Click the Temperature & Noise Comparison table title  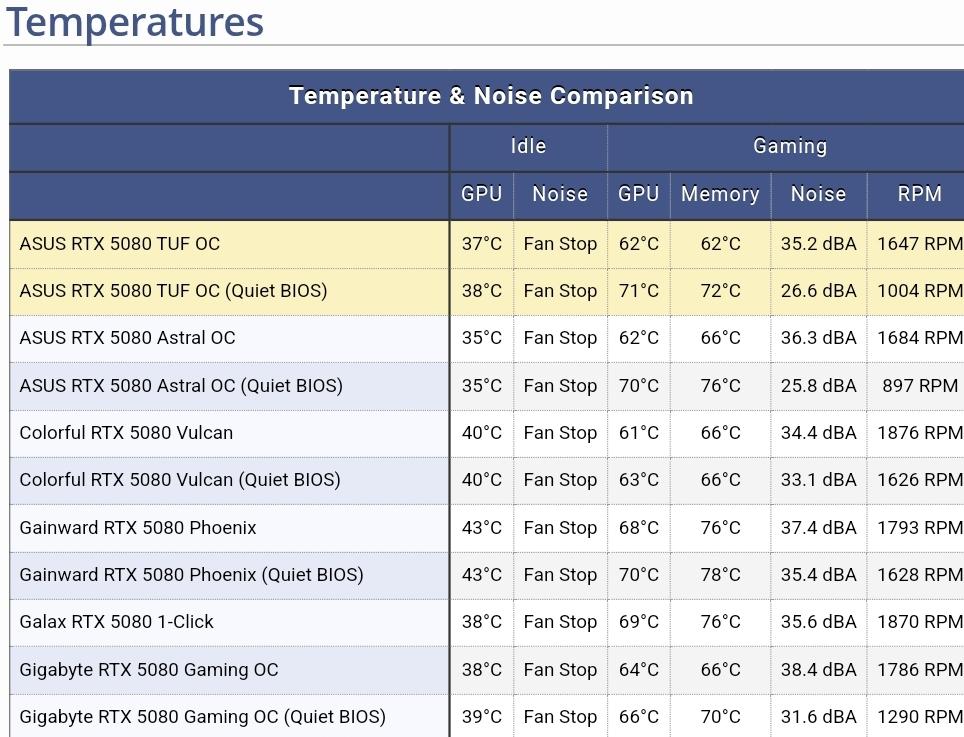[490, 96]
